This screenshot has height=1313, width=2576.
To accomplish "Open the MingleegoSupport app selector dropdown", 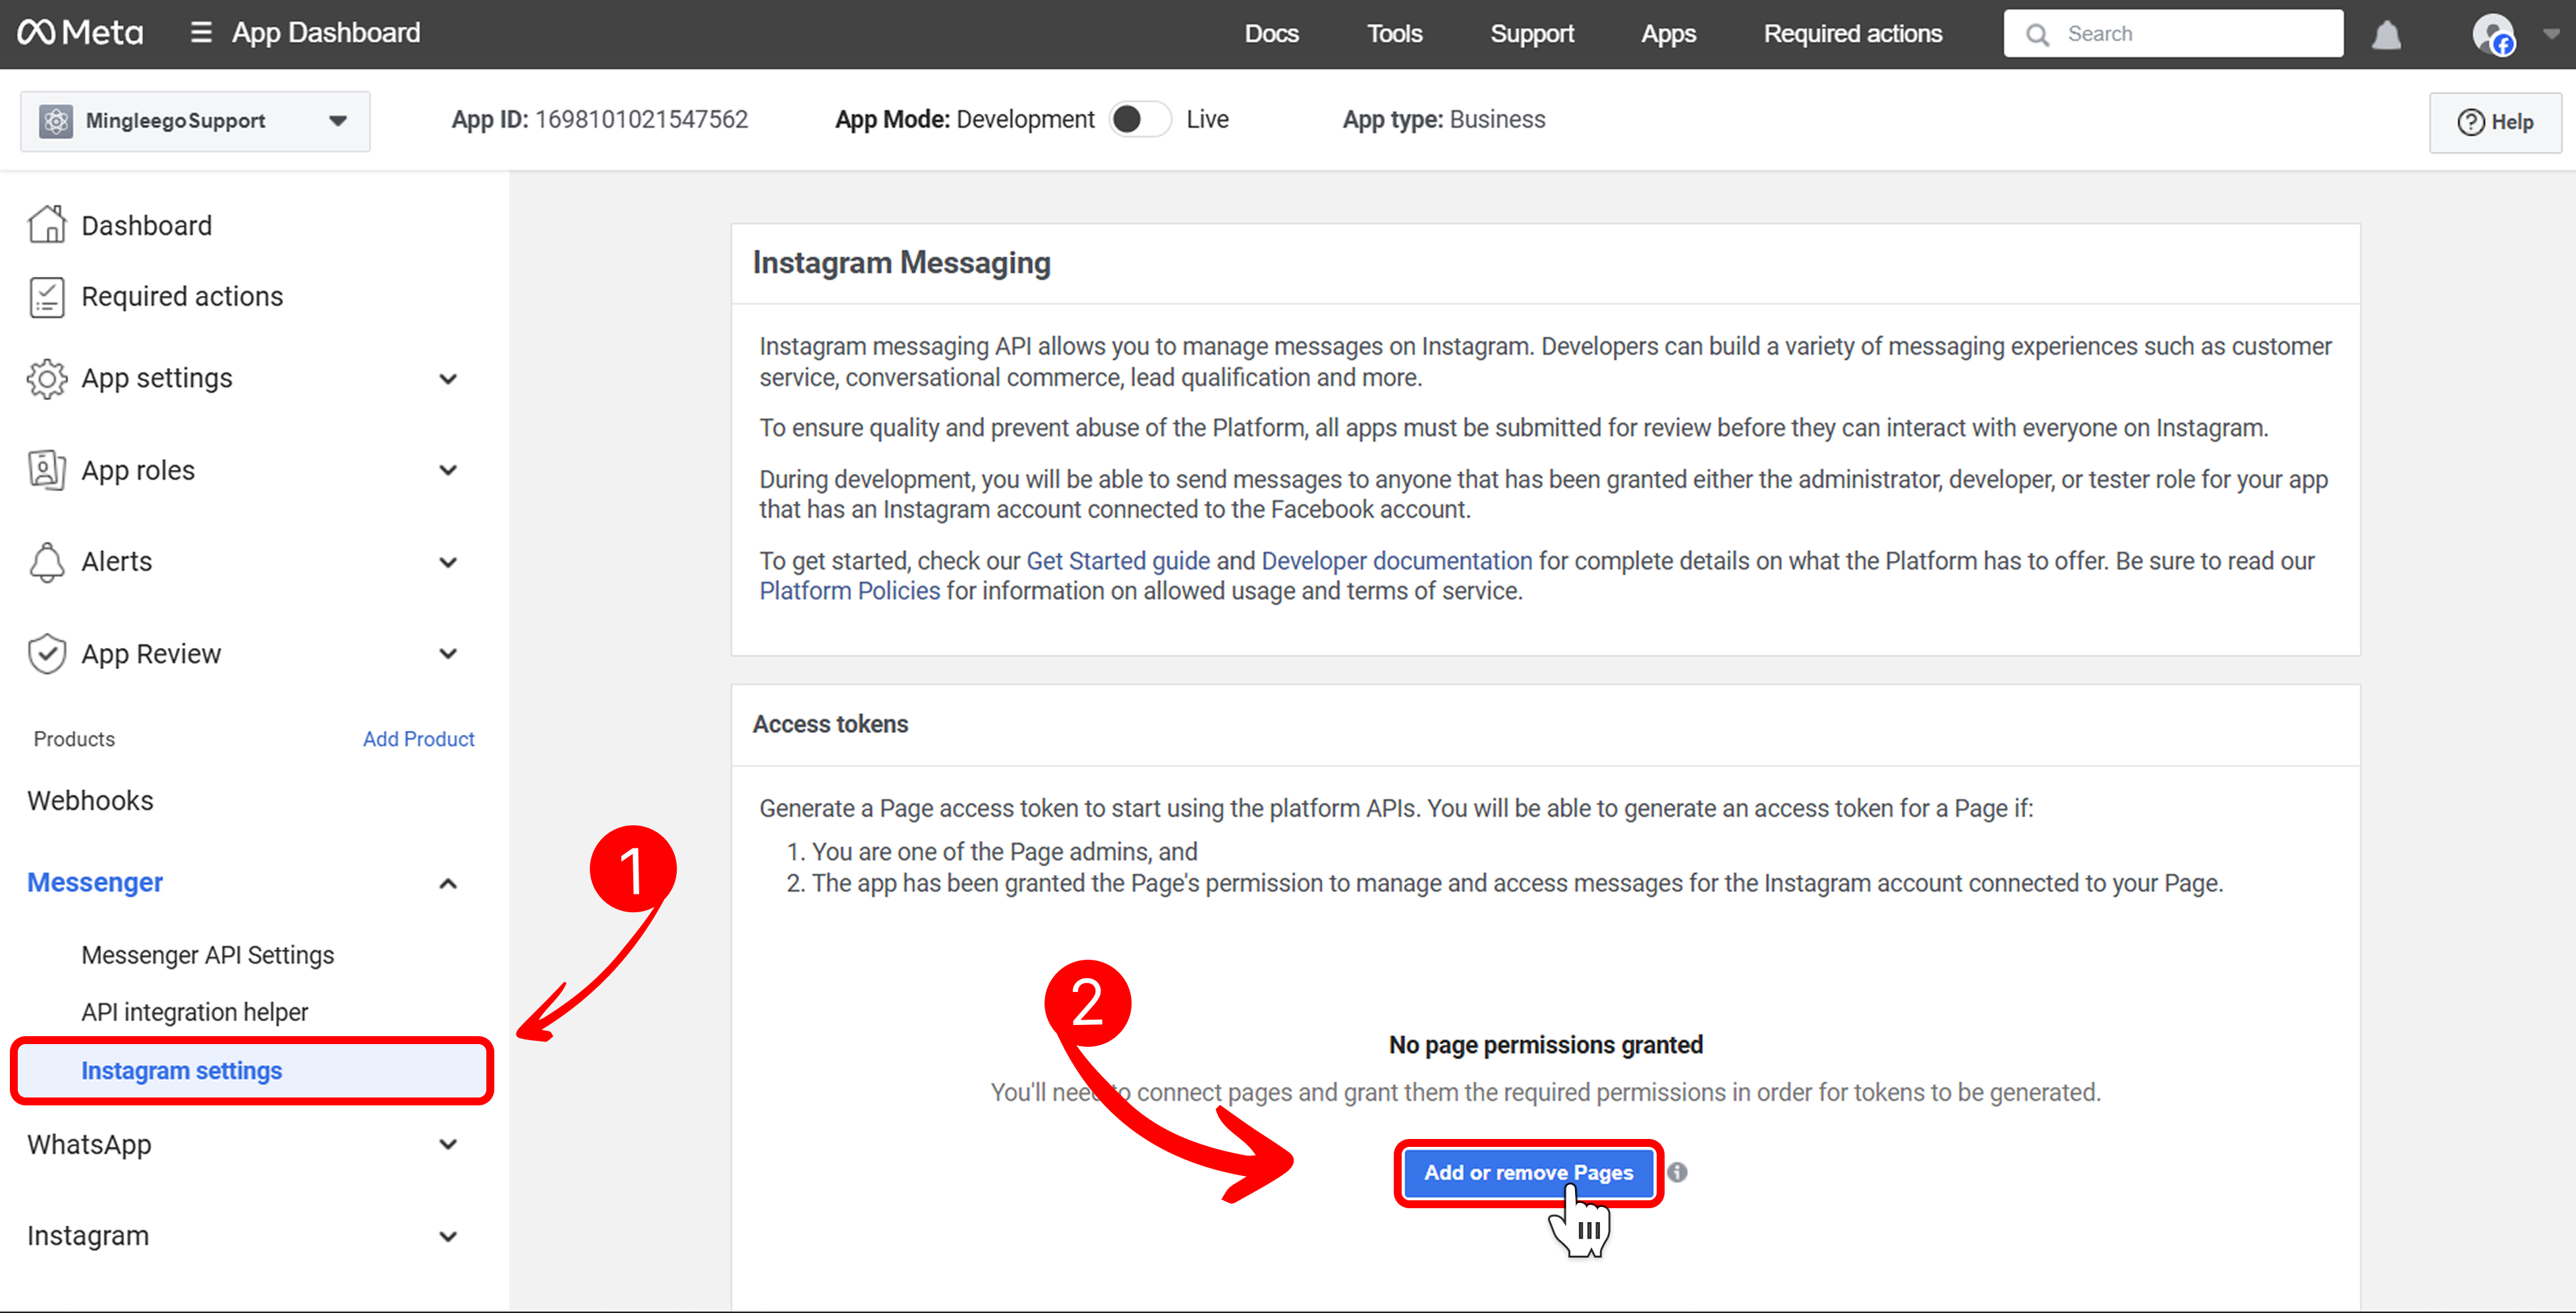I will (195, 121).
